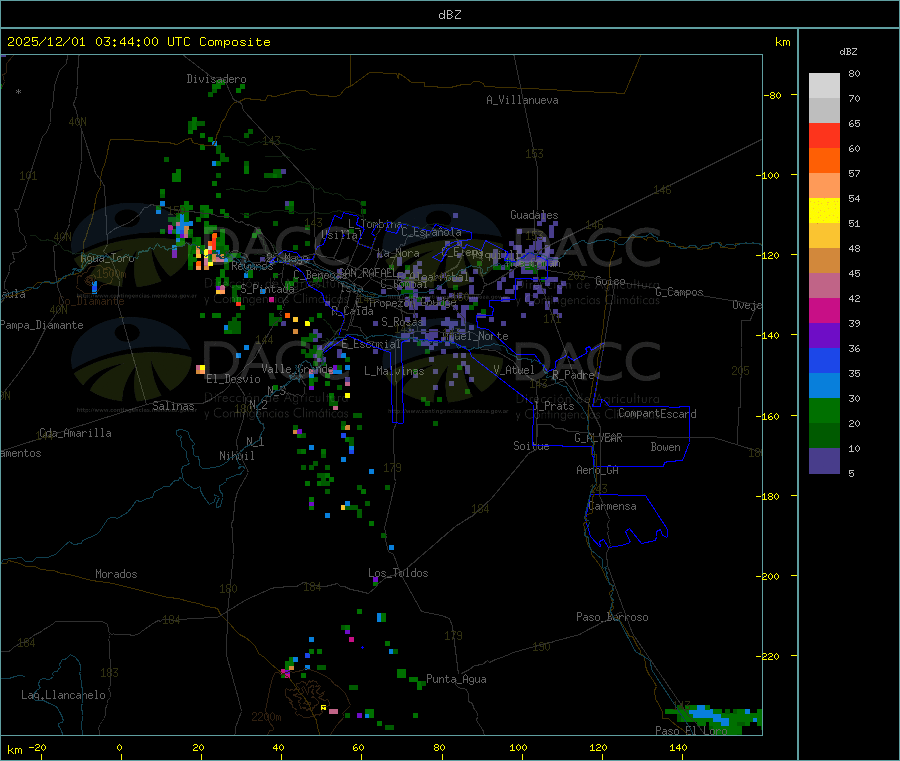Click the G_ALVEAR map label
Viewport: 900px width, 761px height.
598,438
